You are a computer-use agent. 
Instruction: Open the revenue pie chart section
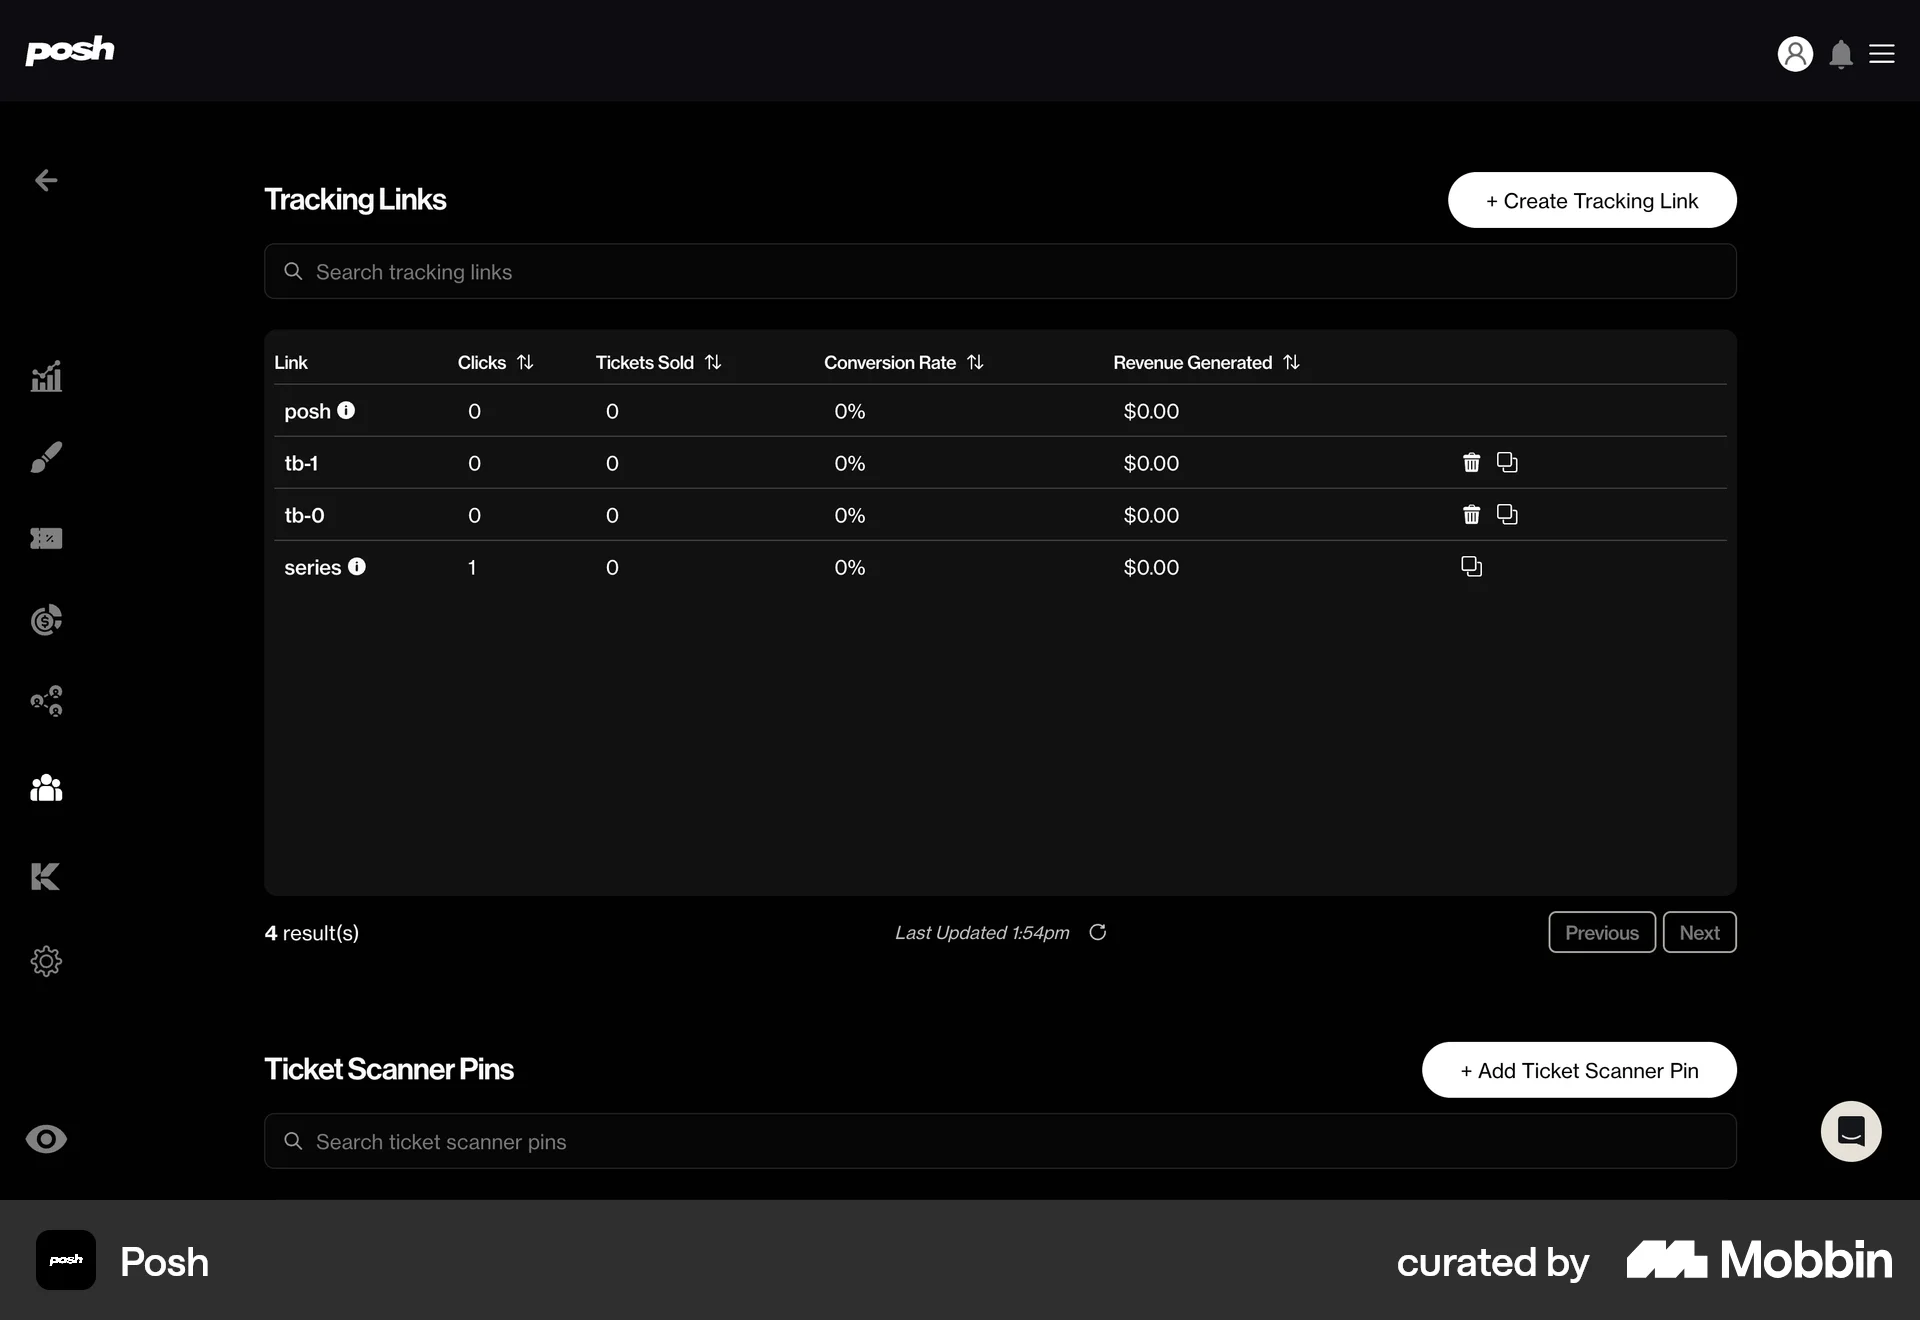click(46, 620)
